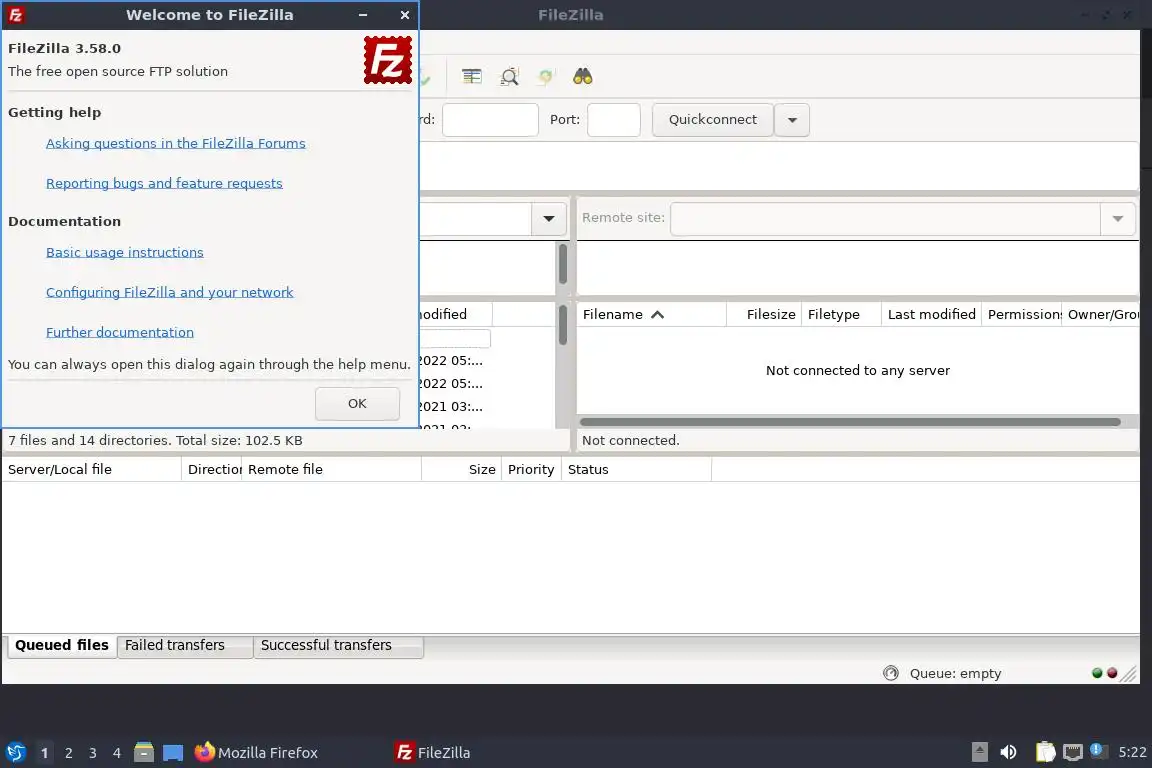The width and height of the screenshot is (1152, 768).
Task: Click the Status queue column header
Action: coord(636,470)
